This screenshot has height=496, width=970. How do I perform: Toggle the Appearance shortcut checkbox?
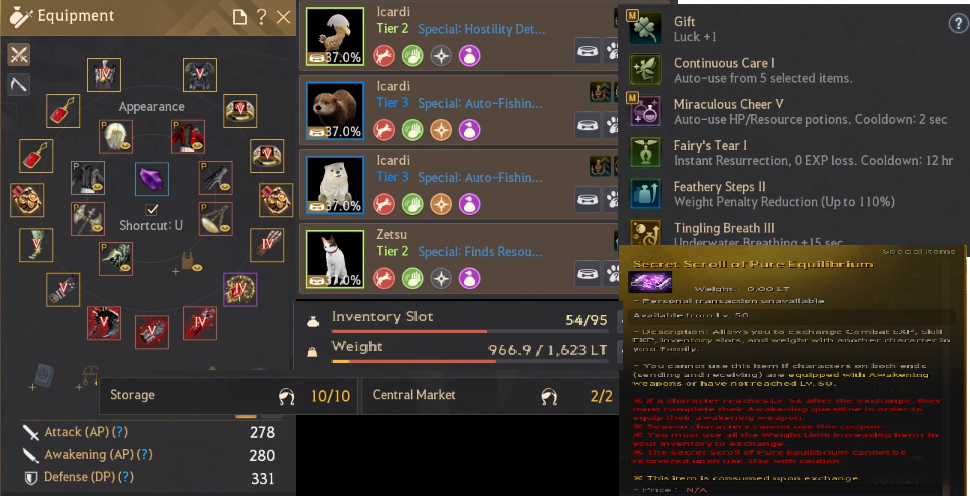(152, 209)
